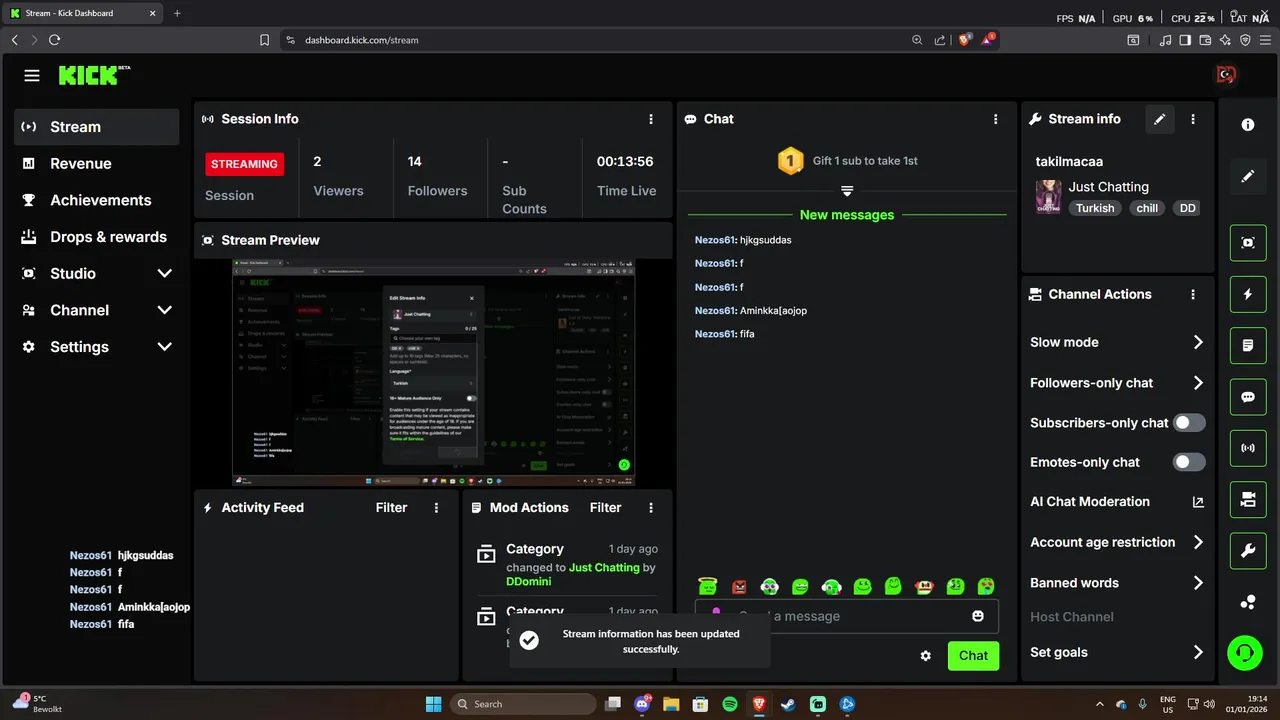Toggle Subscribers-only chat switch
Image resolution: width=1280 pixels, height=720 pixels.
click(x=1189, y=423)
